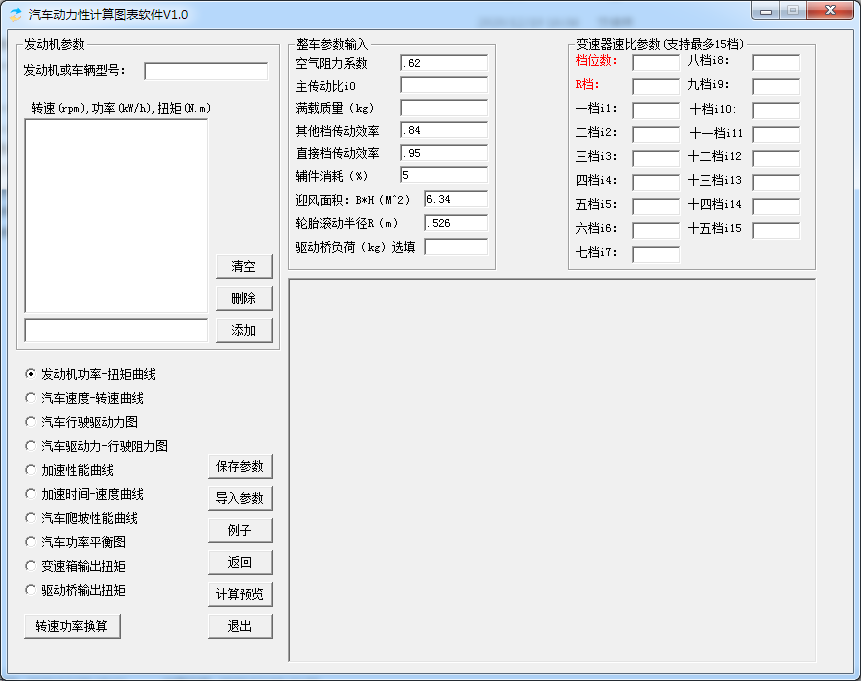The width and height of the screenshot is (861, 681).
Task: Run 计算预览 calculation preview
Action: 240,594
